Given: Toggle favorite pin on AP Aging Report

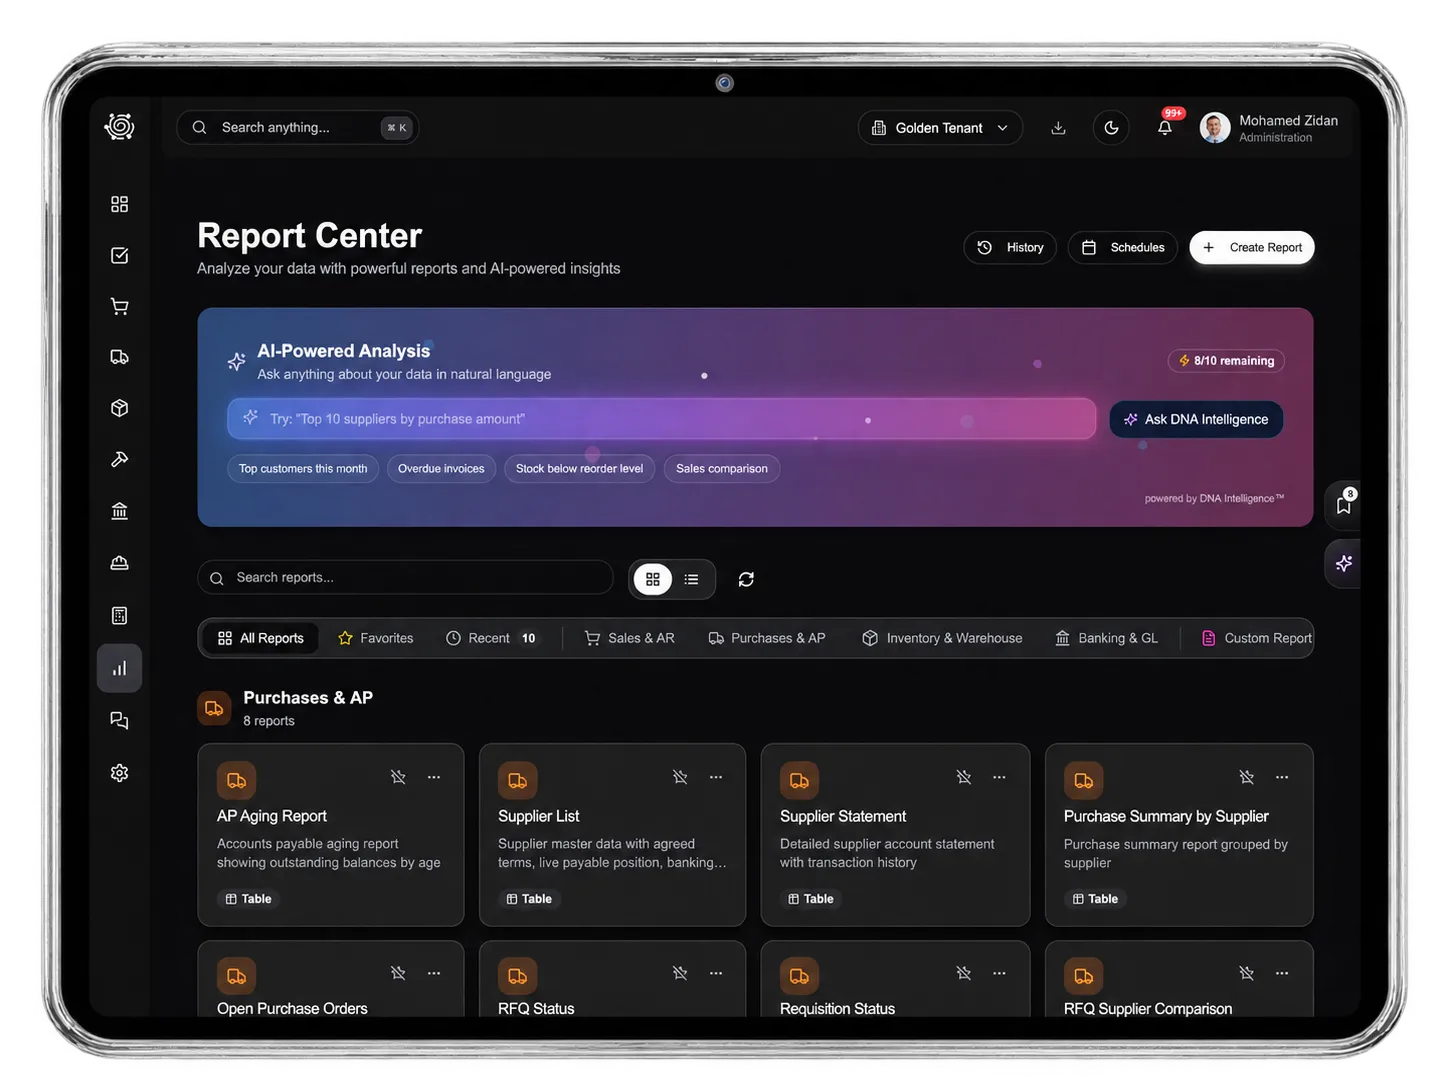Looking at the screenshot, I should [x=398, y=777].
